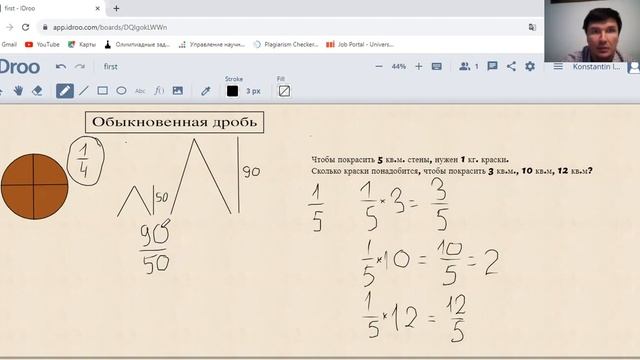
Task: Open the Plagiarism Checker bookmark
Action: coord(286,44)
